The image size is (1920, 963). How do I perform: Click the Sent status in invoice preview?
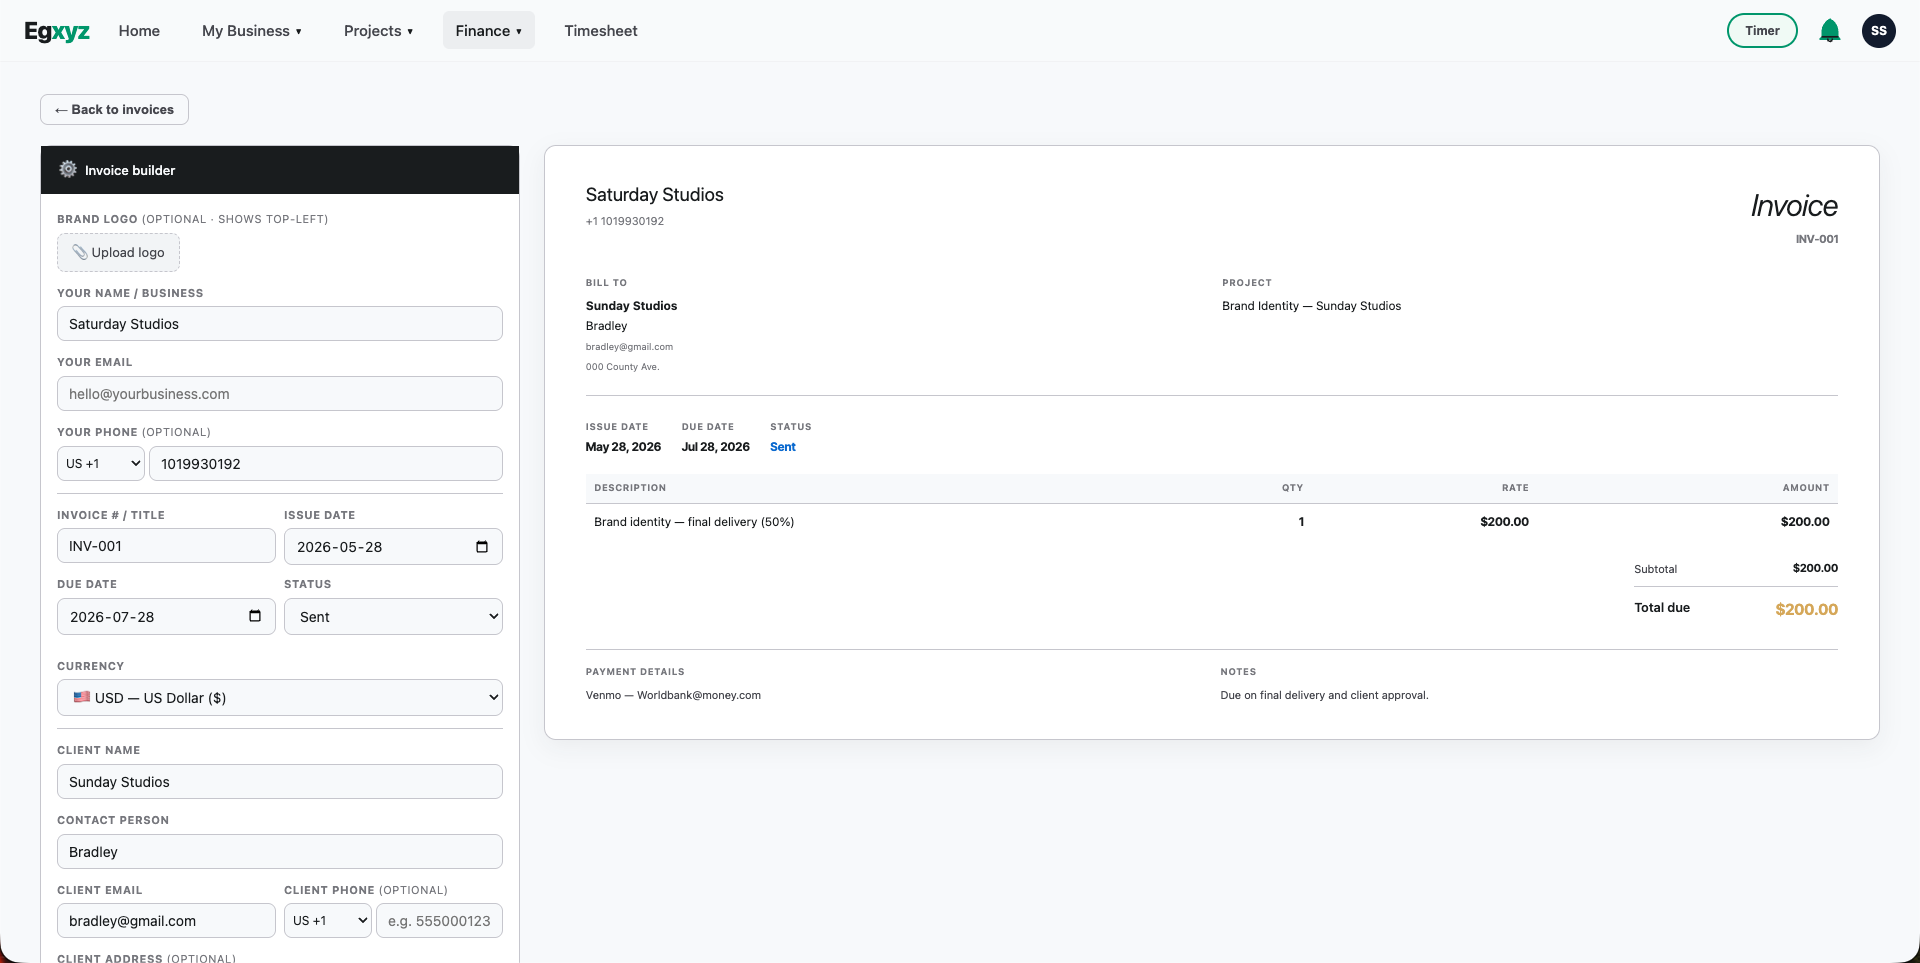pos(783,447)
